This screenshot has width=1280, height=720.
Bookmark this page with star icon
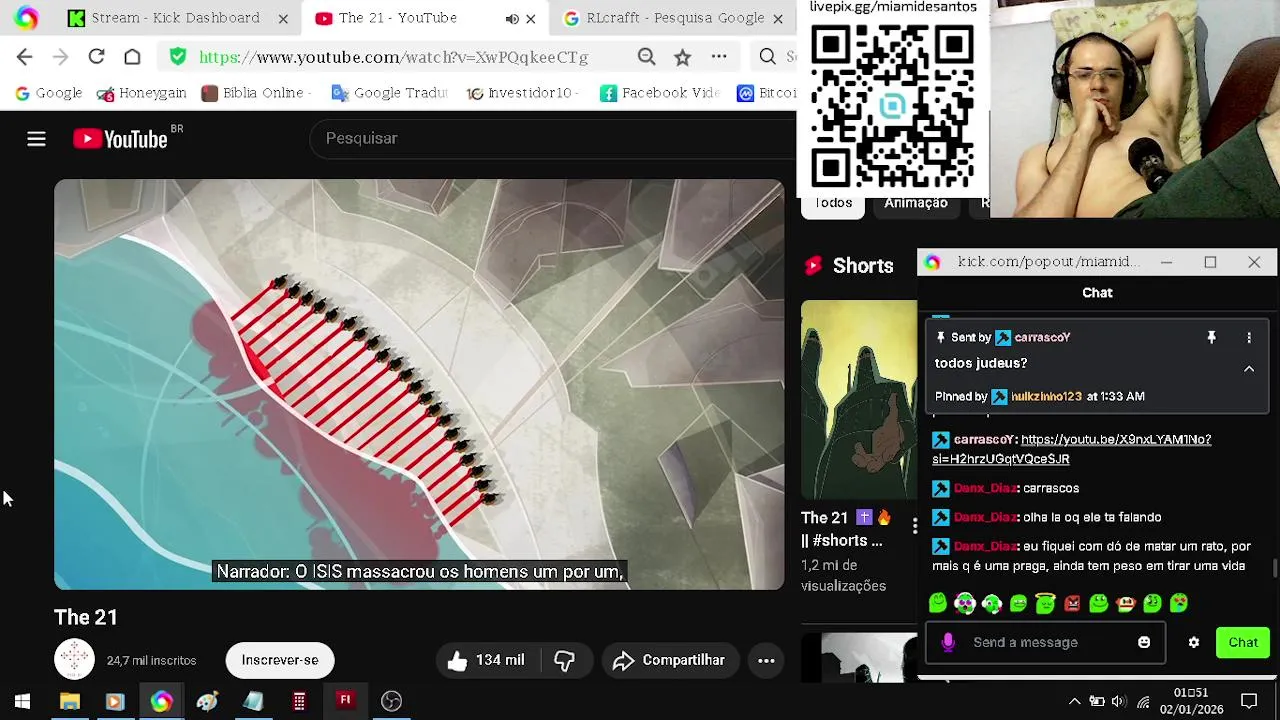(x=682, y=57)
